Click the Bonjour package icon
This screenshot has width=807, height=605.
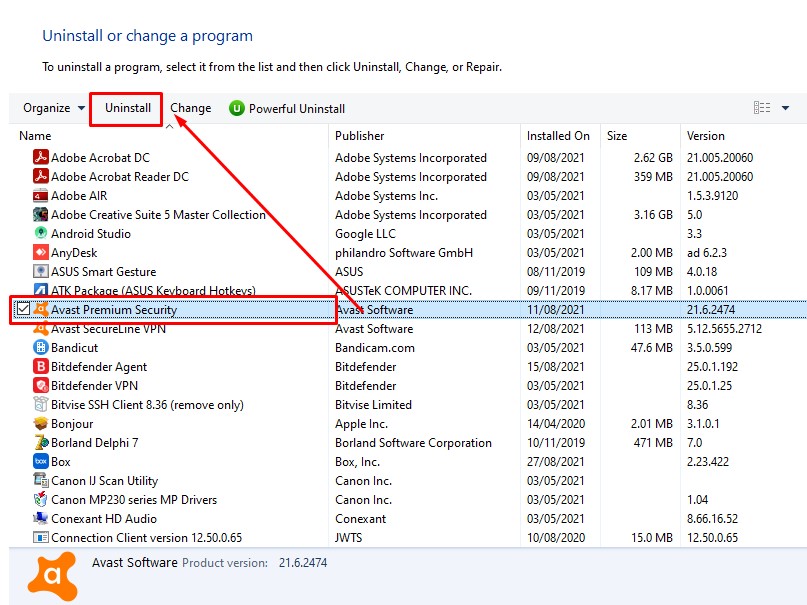tap(41, 423)
